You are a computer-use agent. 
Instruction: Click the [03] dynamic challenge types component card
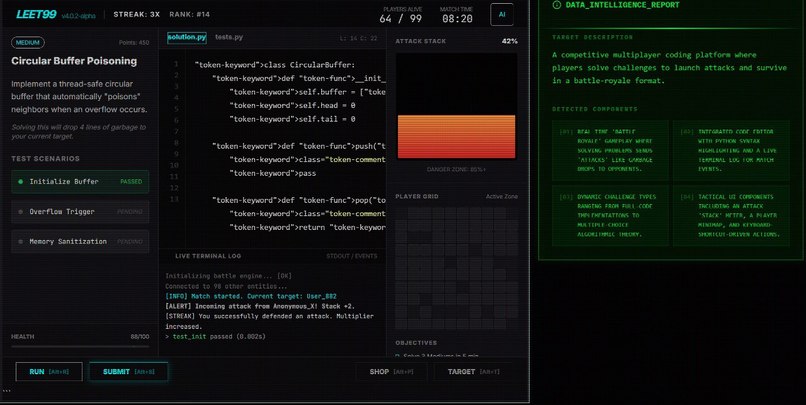coord(610,215)
